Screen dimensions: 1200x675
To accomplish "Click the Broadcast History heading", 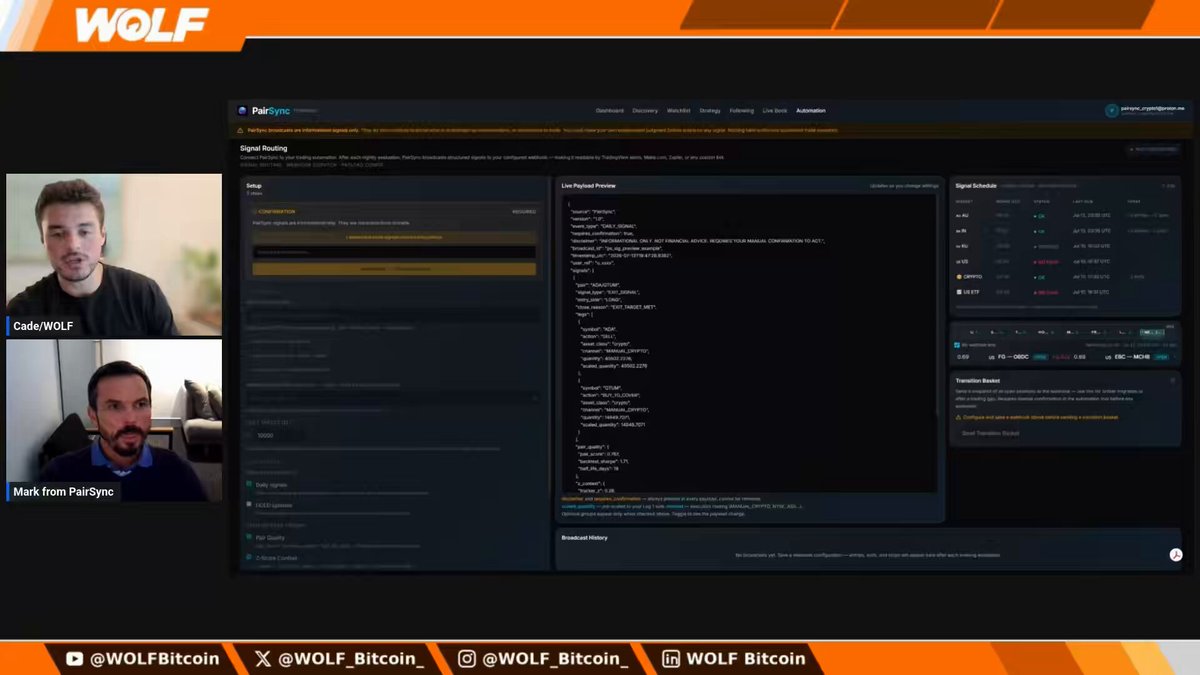I will (x=585, y=538).
